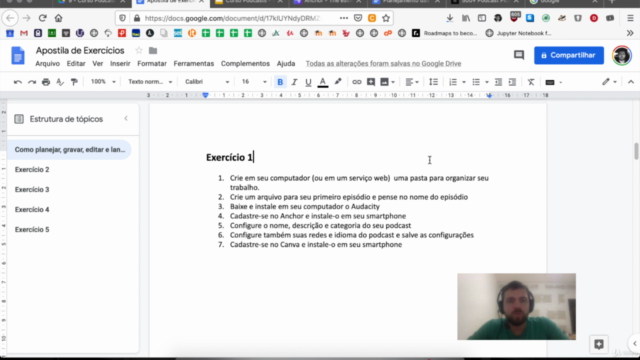The height and width of the screenshot is (360, 640).
Task: Bookmark this page with star icon
Action: (386, 18)
